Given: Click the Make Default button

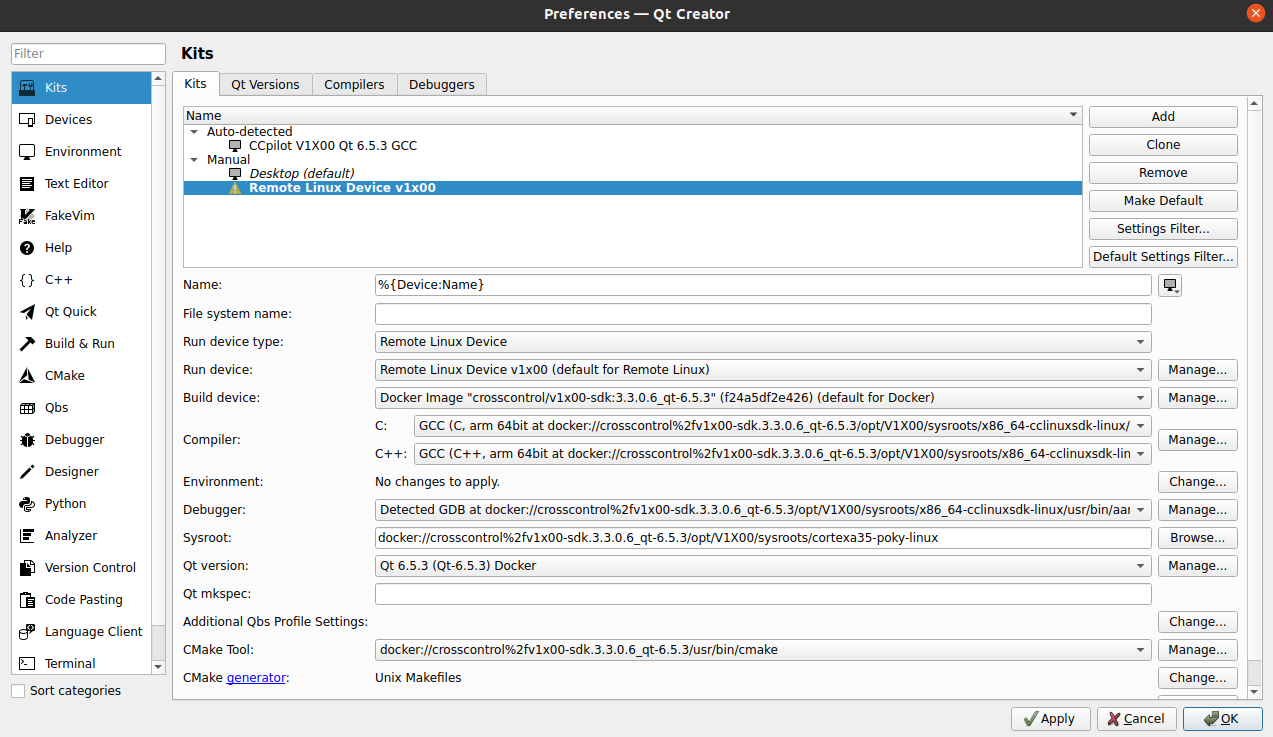Looking at the screenshot, I should tap(1162, 200).
